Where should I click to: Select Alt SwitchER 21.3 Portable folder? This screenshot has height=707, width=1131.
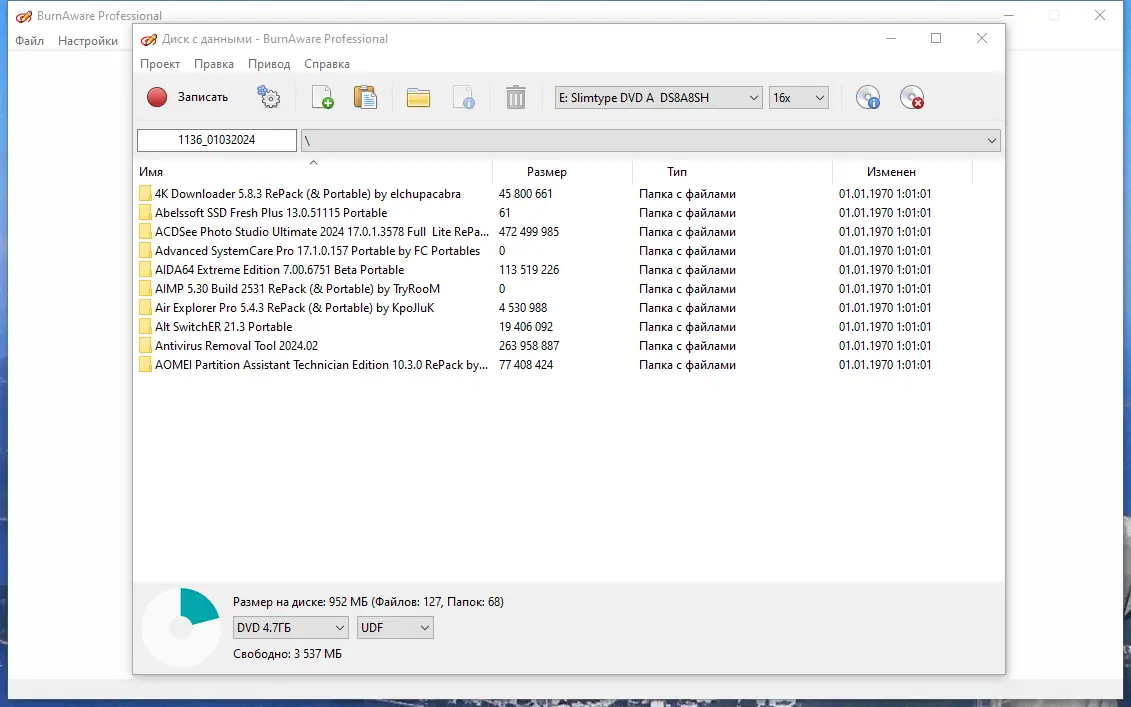pos(223,327)
